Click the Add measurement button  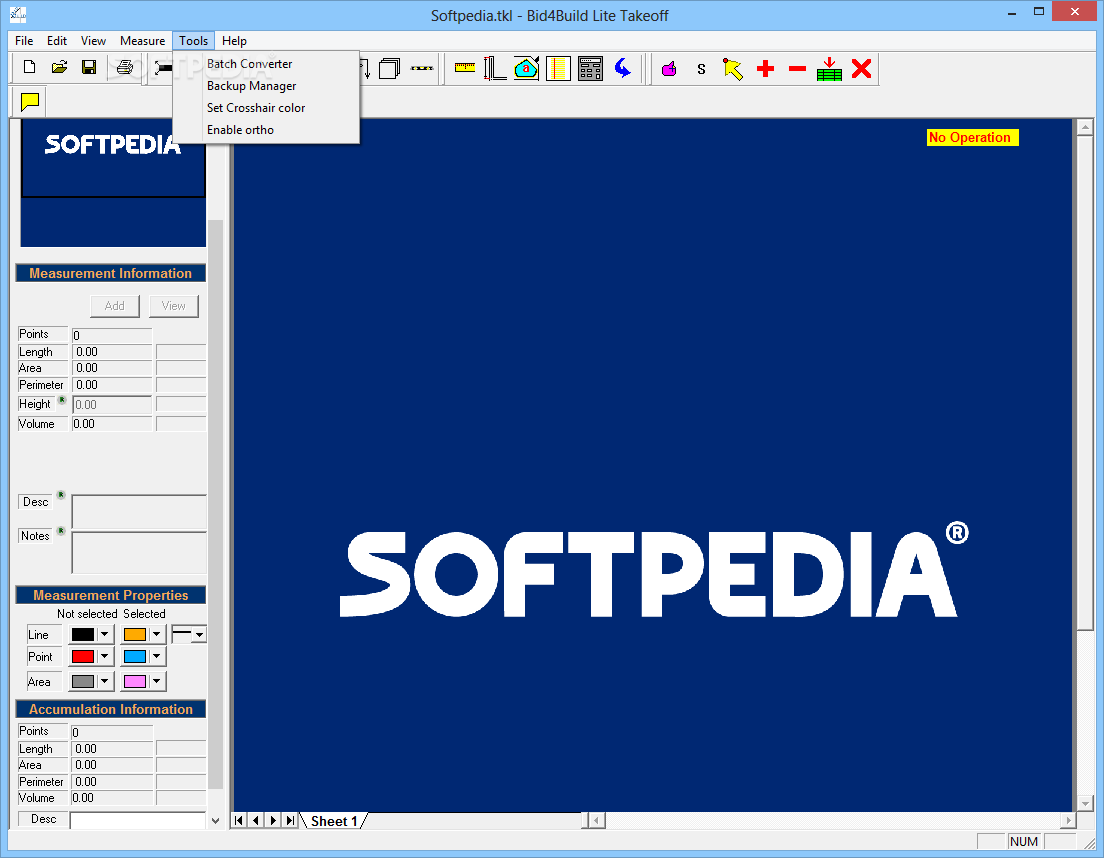click(115, 305)
